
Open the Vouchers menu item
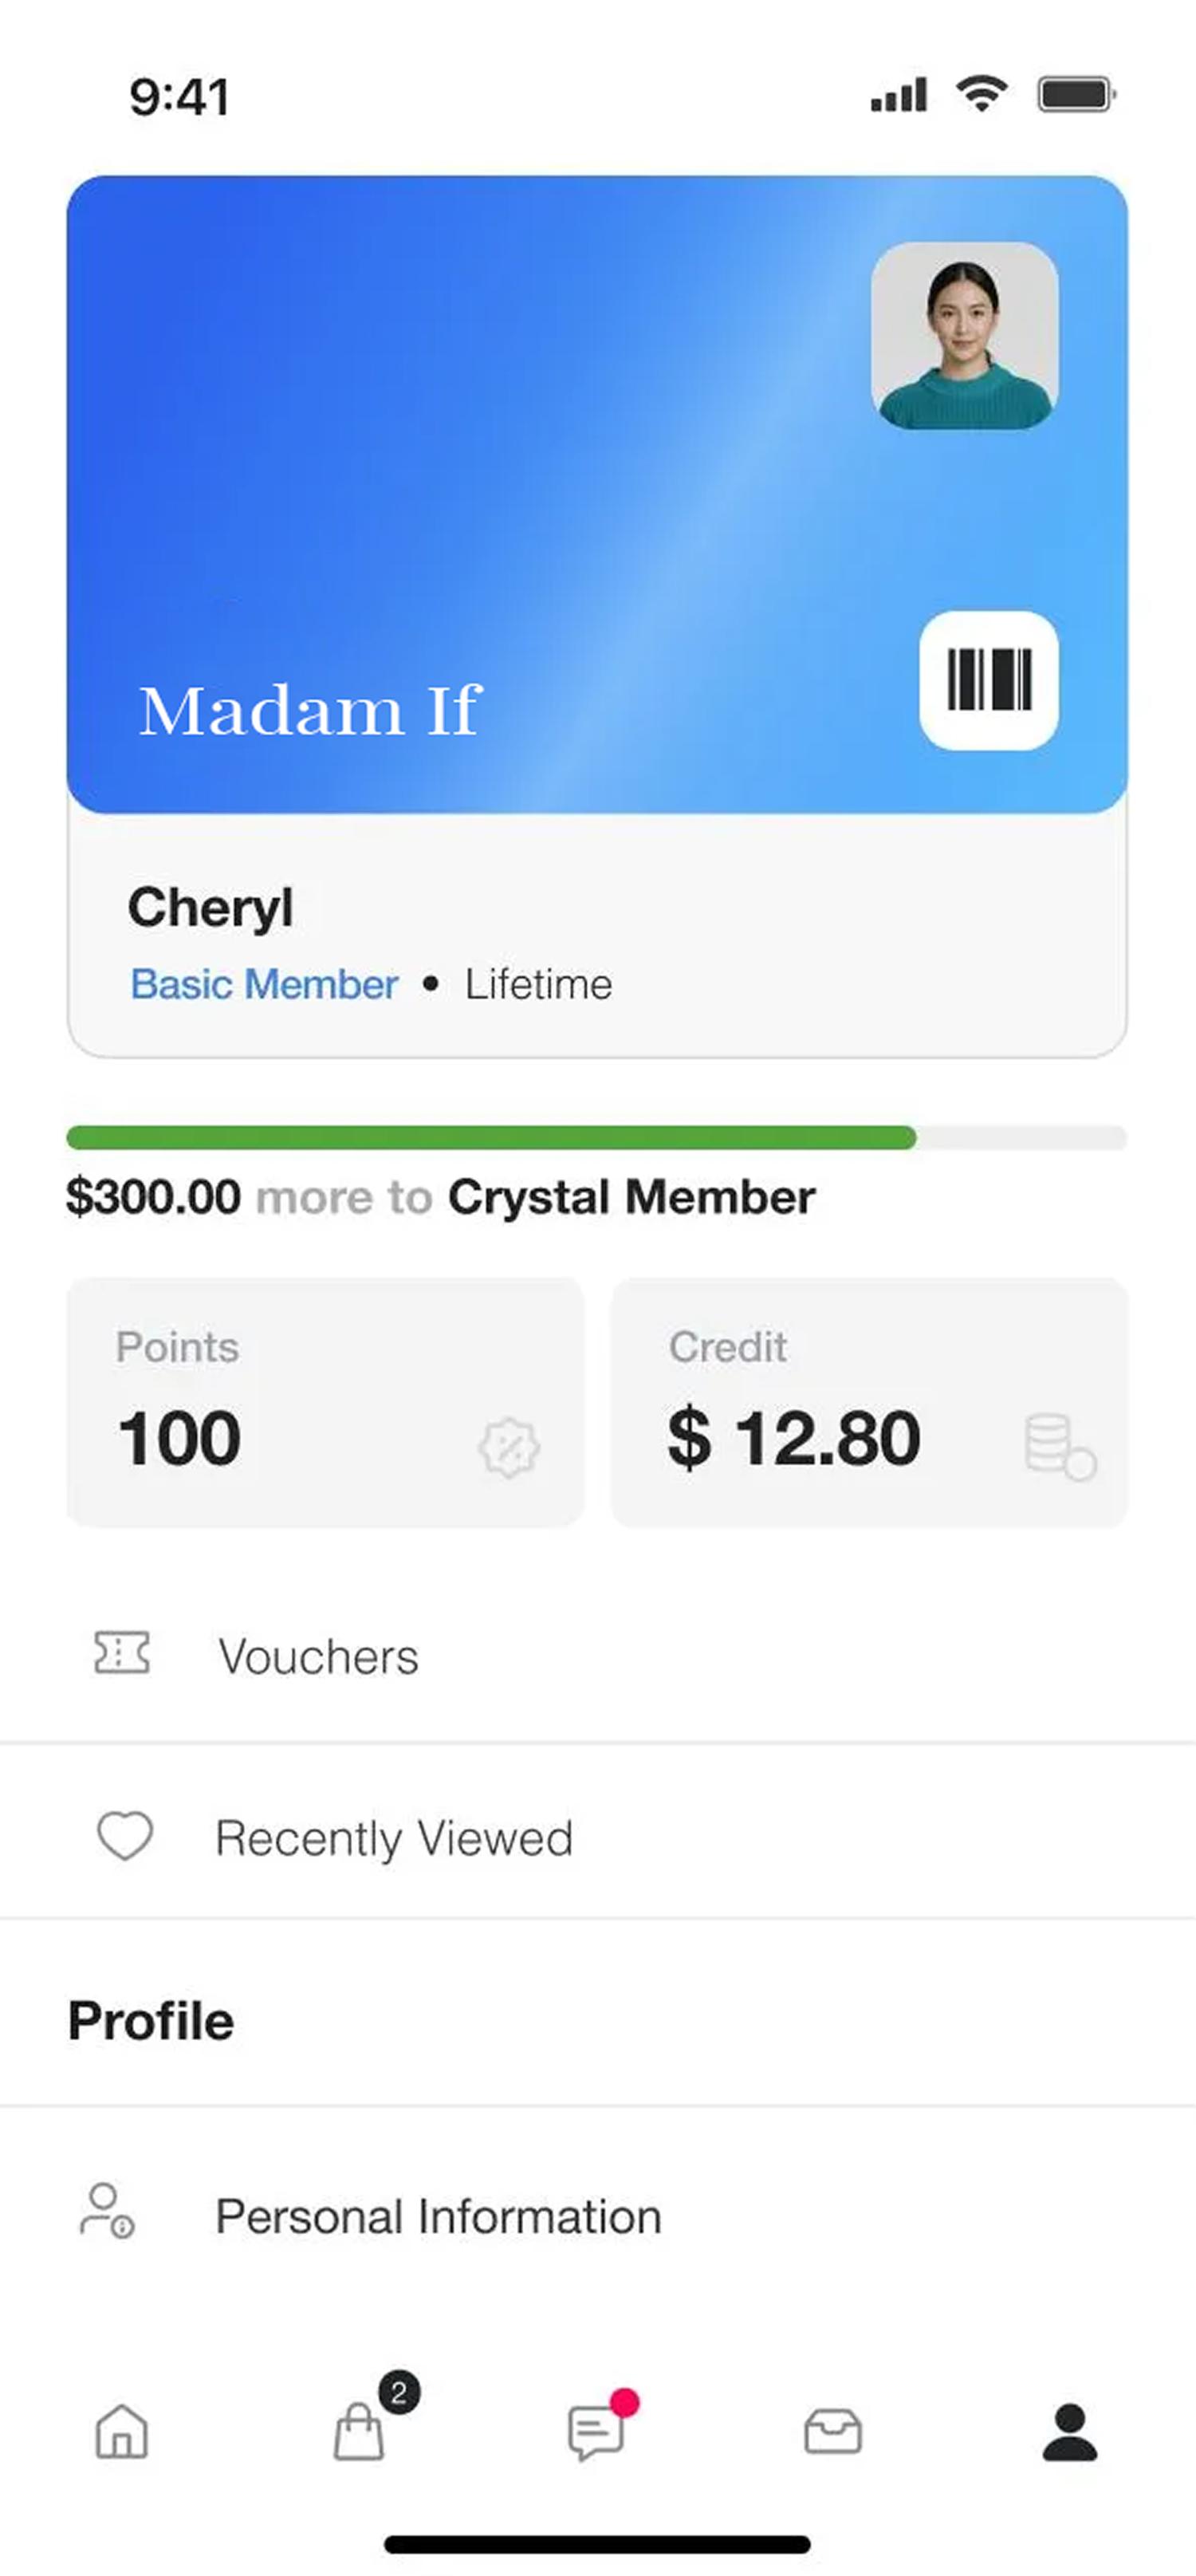[x=318, y=1657]
